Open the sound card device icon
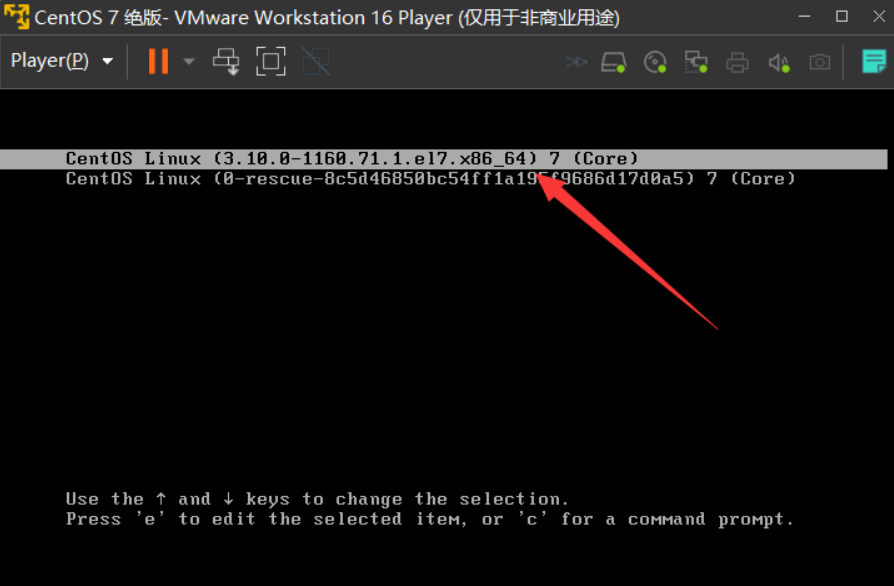The height and width of the screenshot is (586, 894). tap(779, 62)
